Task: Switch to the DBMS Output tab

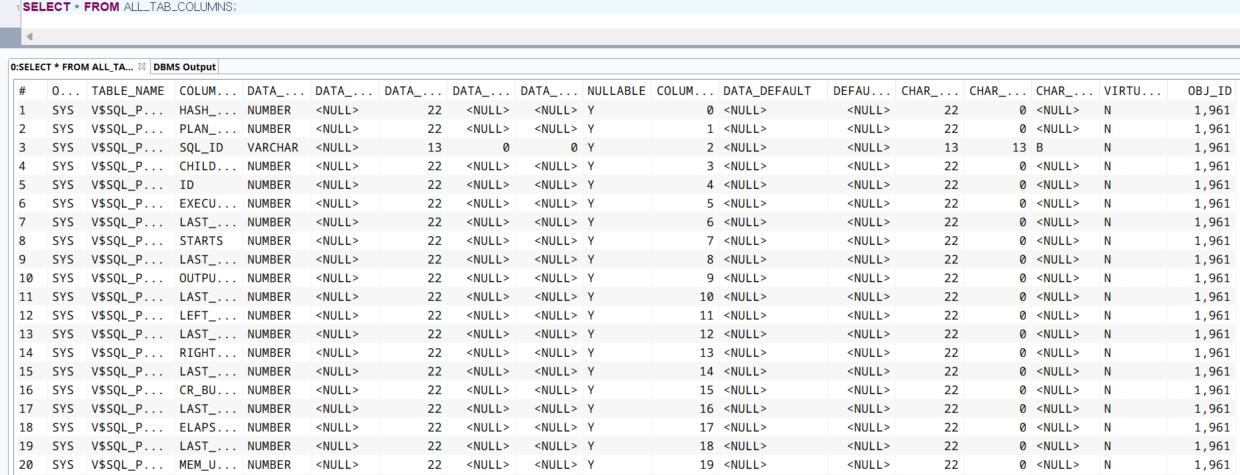Action: (184, 67)
